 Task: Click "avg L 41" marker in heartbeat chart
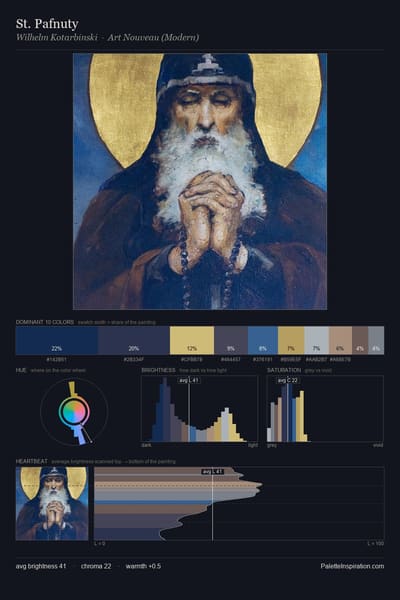point(213,472)
